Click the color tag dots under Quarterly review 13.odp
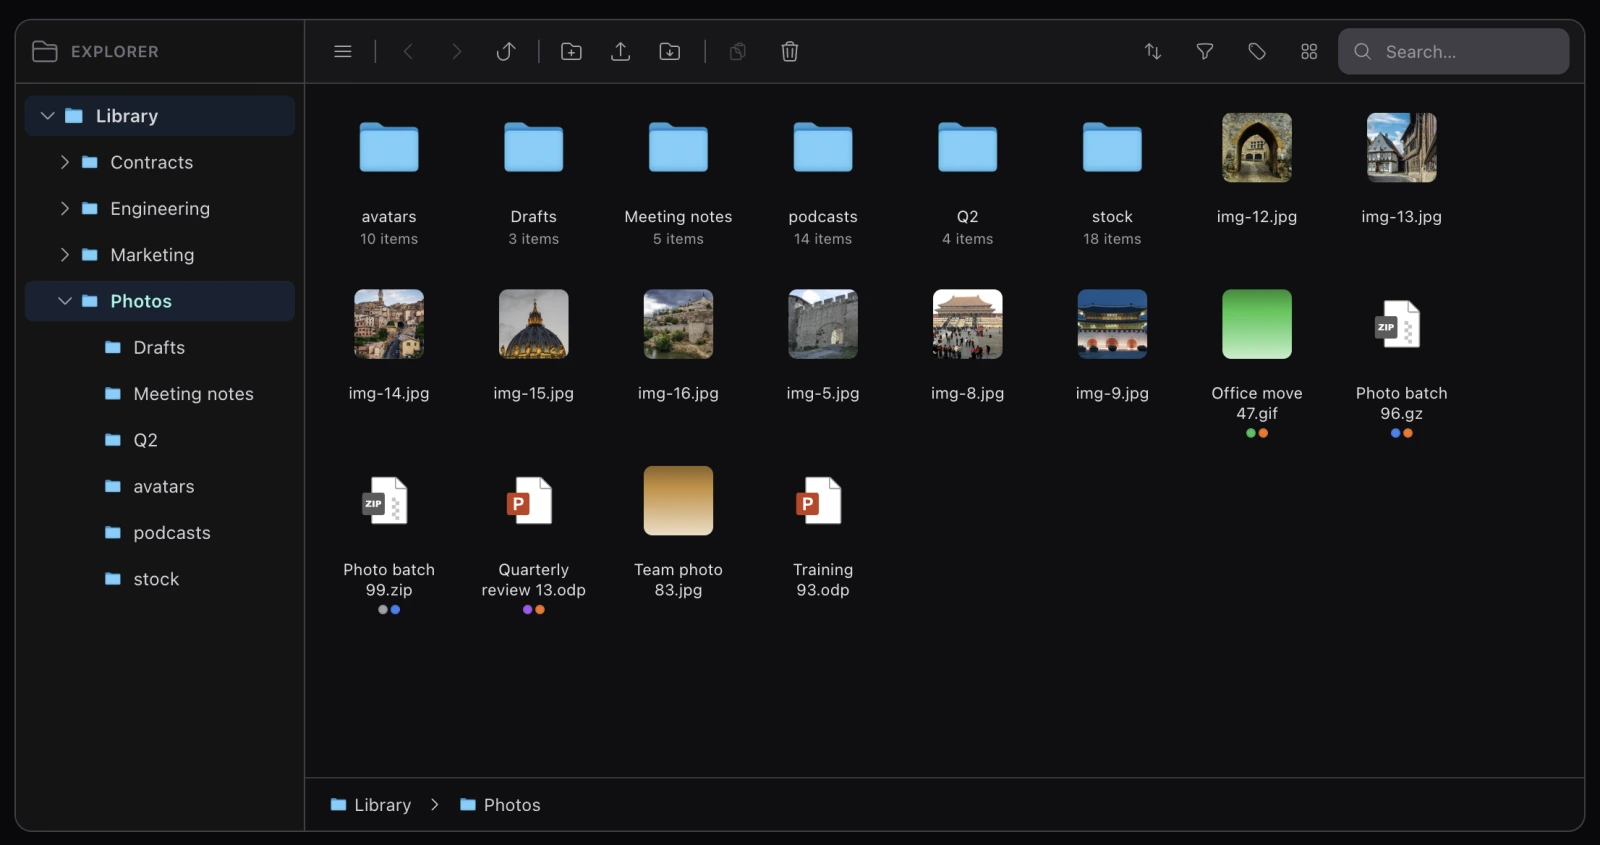1600x845 pixels. coord(534,610)
